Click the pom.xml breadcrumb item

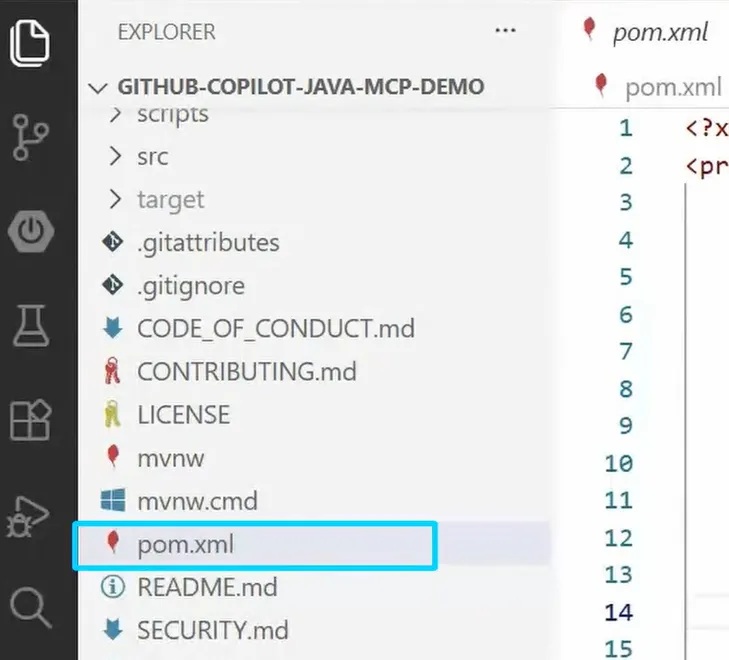click(673, 87)
